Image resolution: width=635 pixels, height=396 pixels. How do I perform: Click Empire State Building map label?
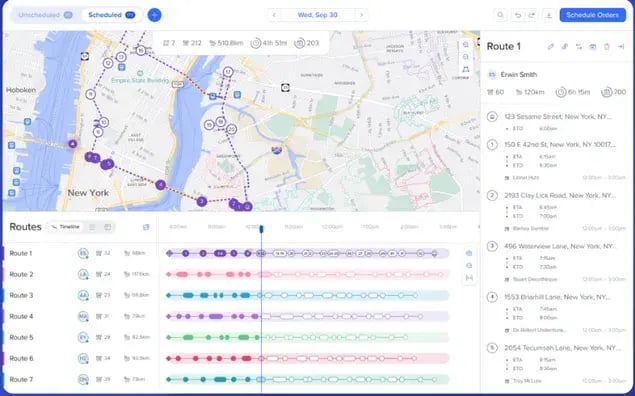(x=140, y=80)
